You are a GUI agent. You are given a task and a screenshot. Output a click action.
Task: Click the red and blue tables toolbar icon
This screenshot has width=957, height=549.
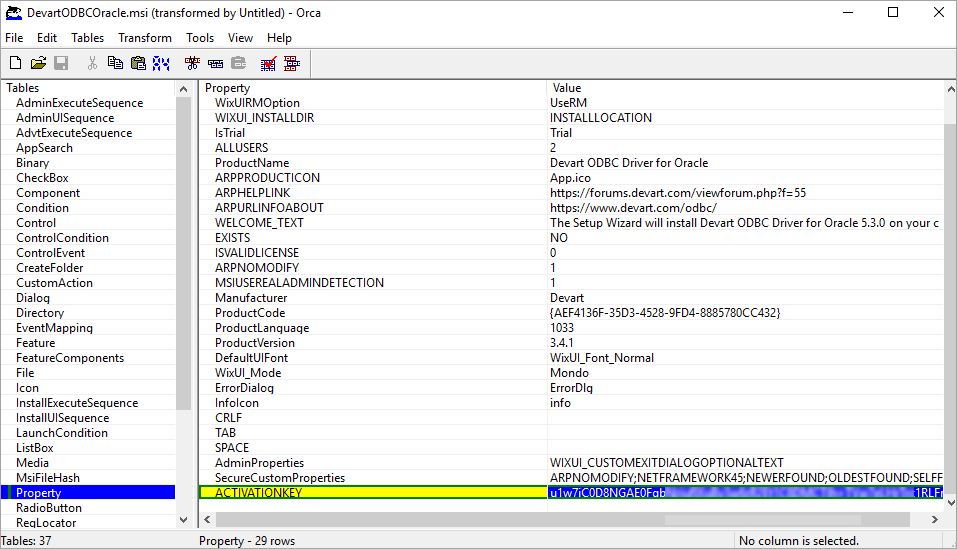click(292, 63)
